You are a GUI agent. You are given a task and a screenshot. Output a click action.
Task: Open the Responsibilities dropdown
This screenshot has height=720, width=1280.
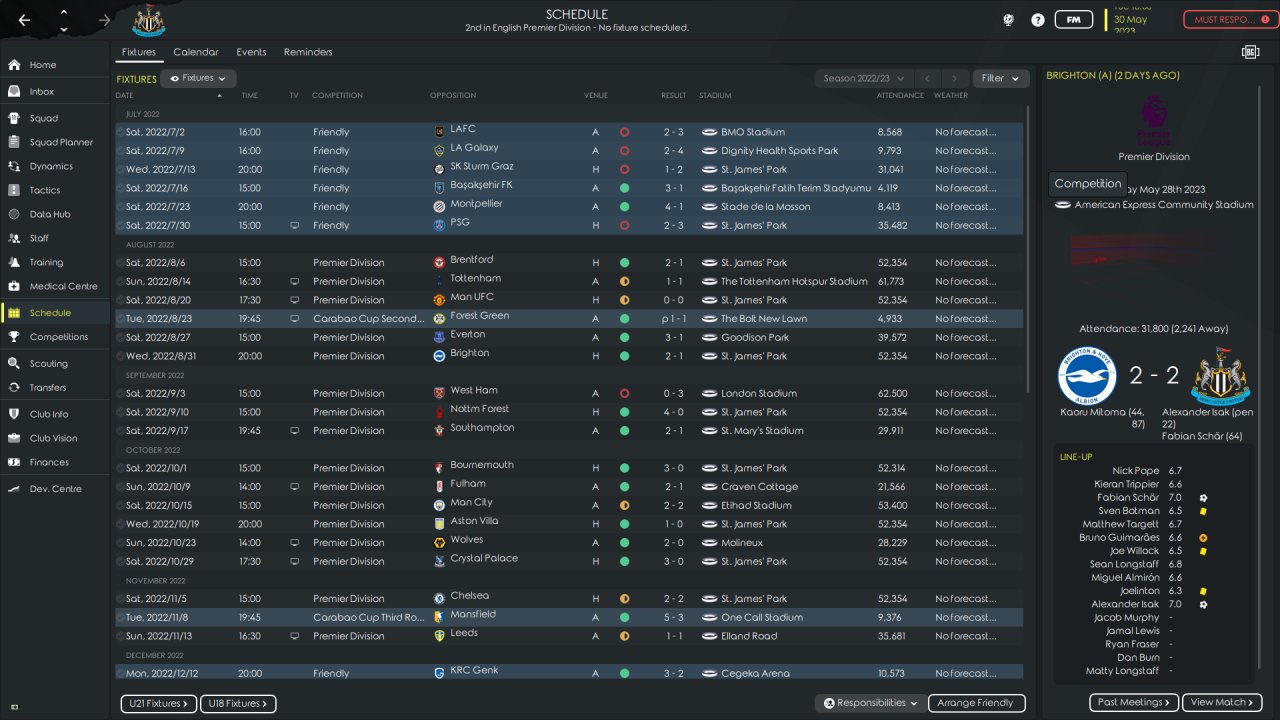coord(869,703)
